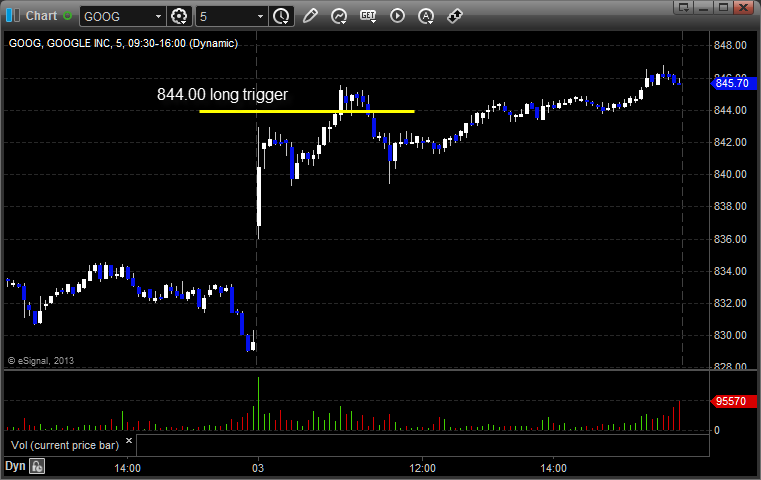Click the Chart title label

pyautogui.click(x=41, y=16)
